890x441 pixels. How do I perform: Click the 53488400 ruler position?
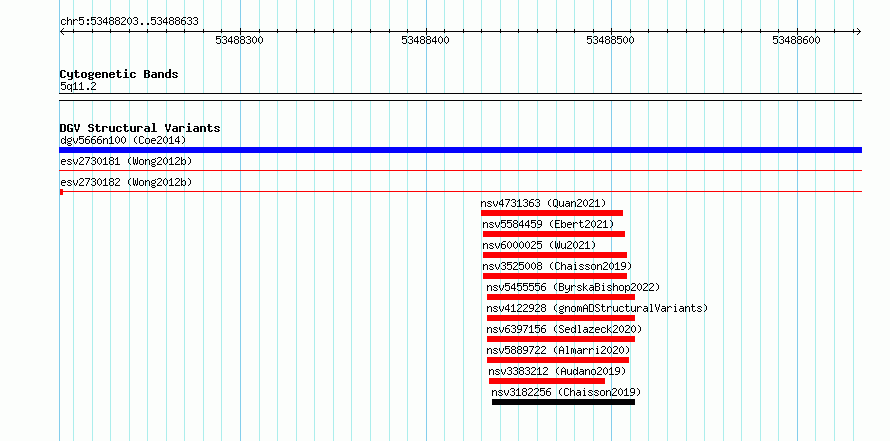(x=425, y=40)
